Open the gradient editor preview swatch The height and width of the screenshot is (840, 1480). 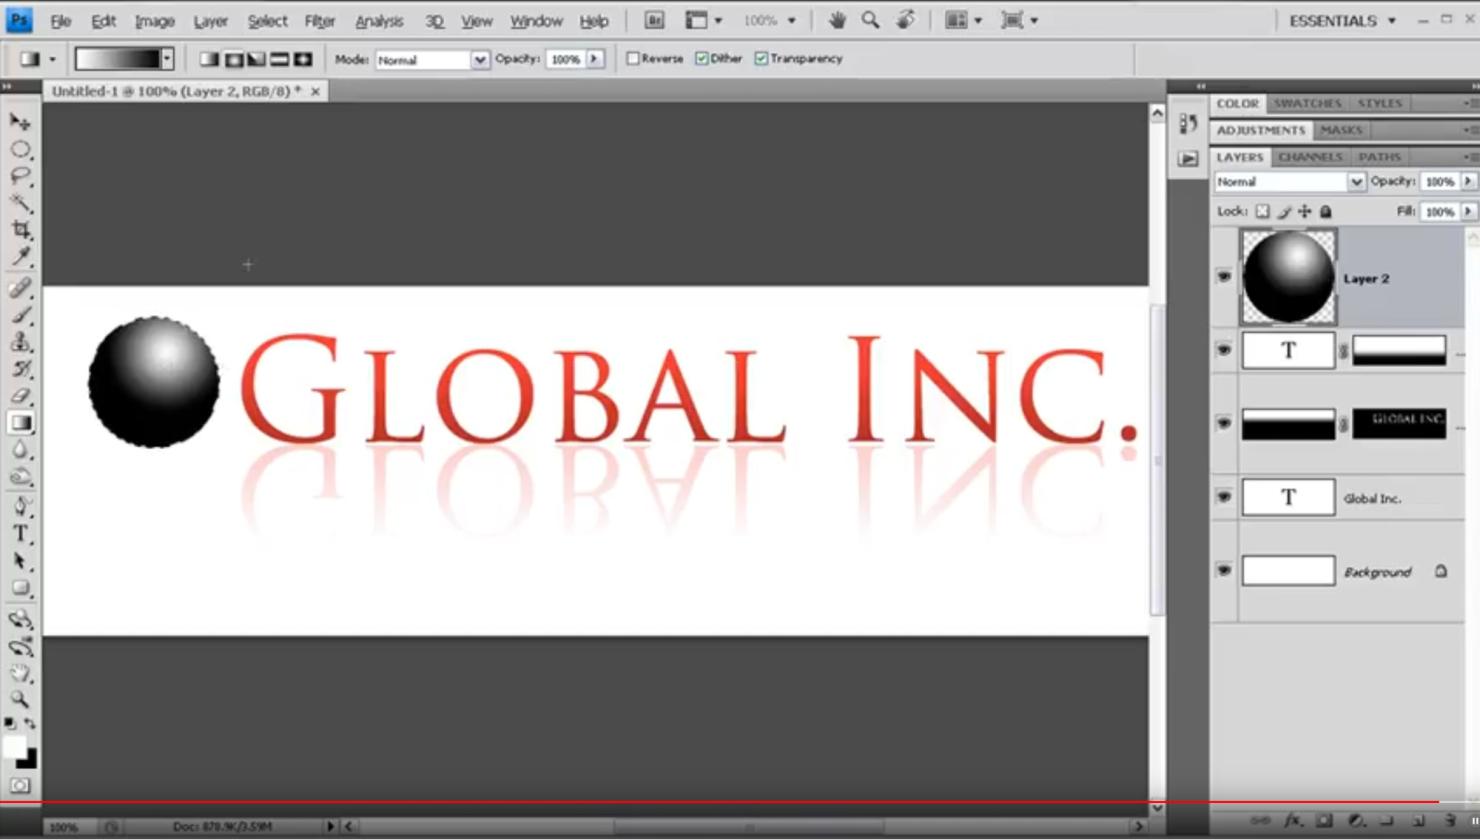pyautogui.click(x=118, y=58)
